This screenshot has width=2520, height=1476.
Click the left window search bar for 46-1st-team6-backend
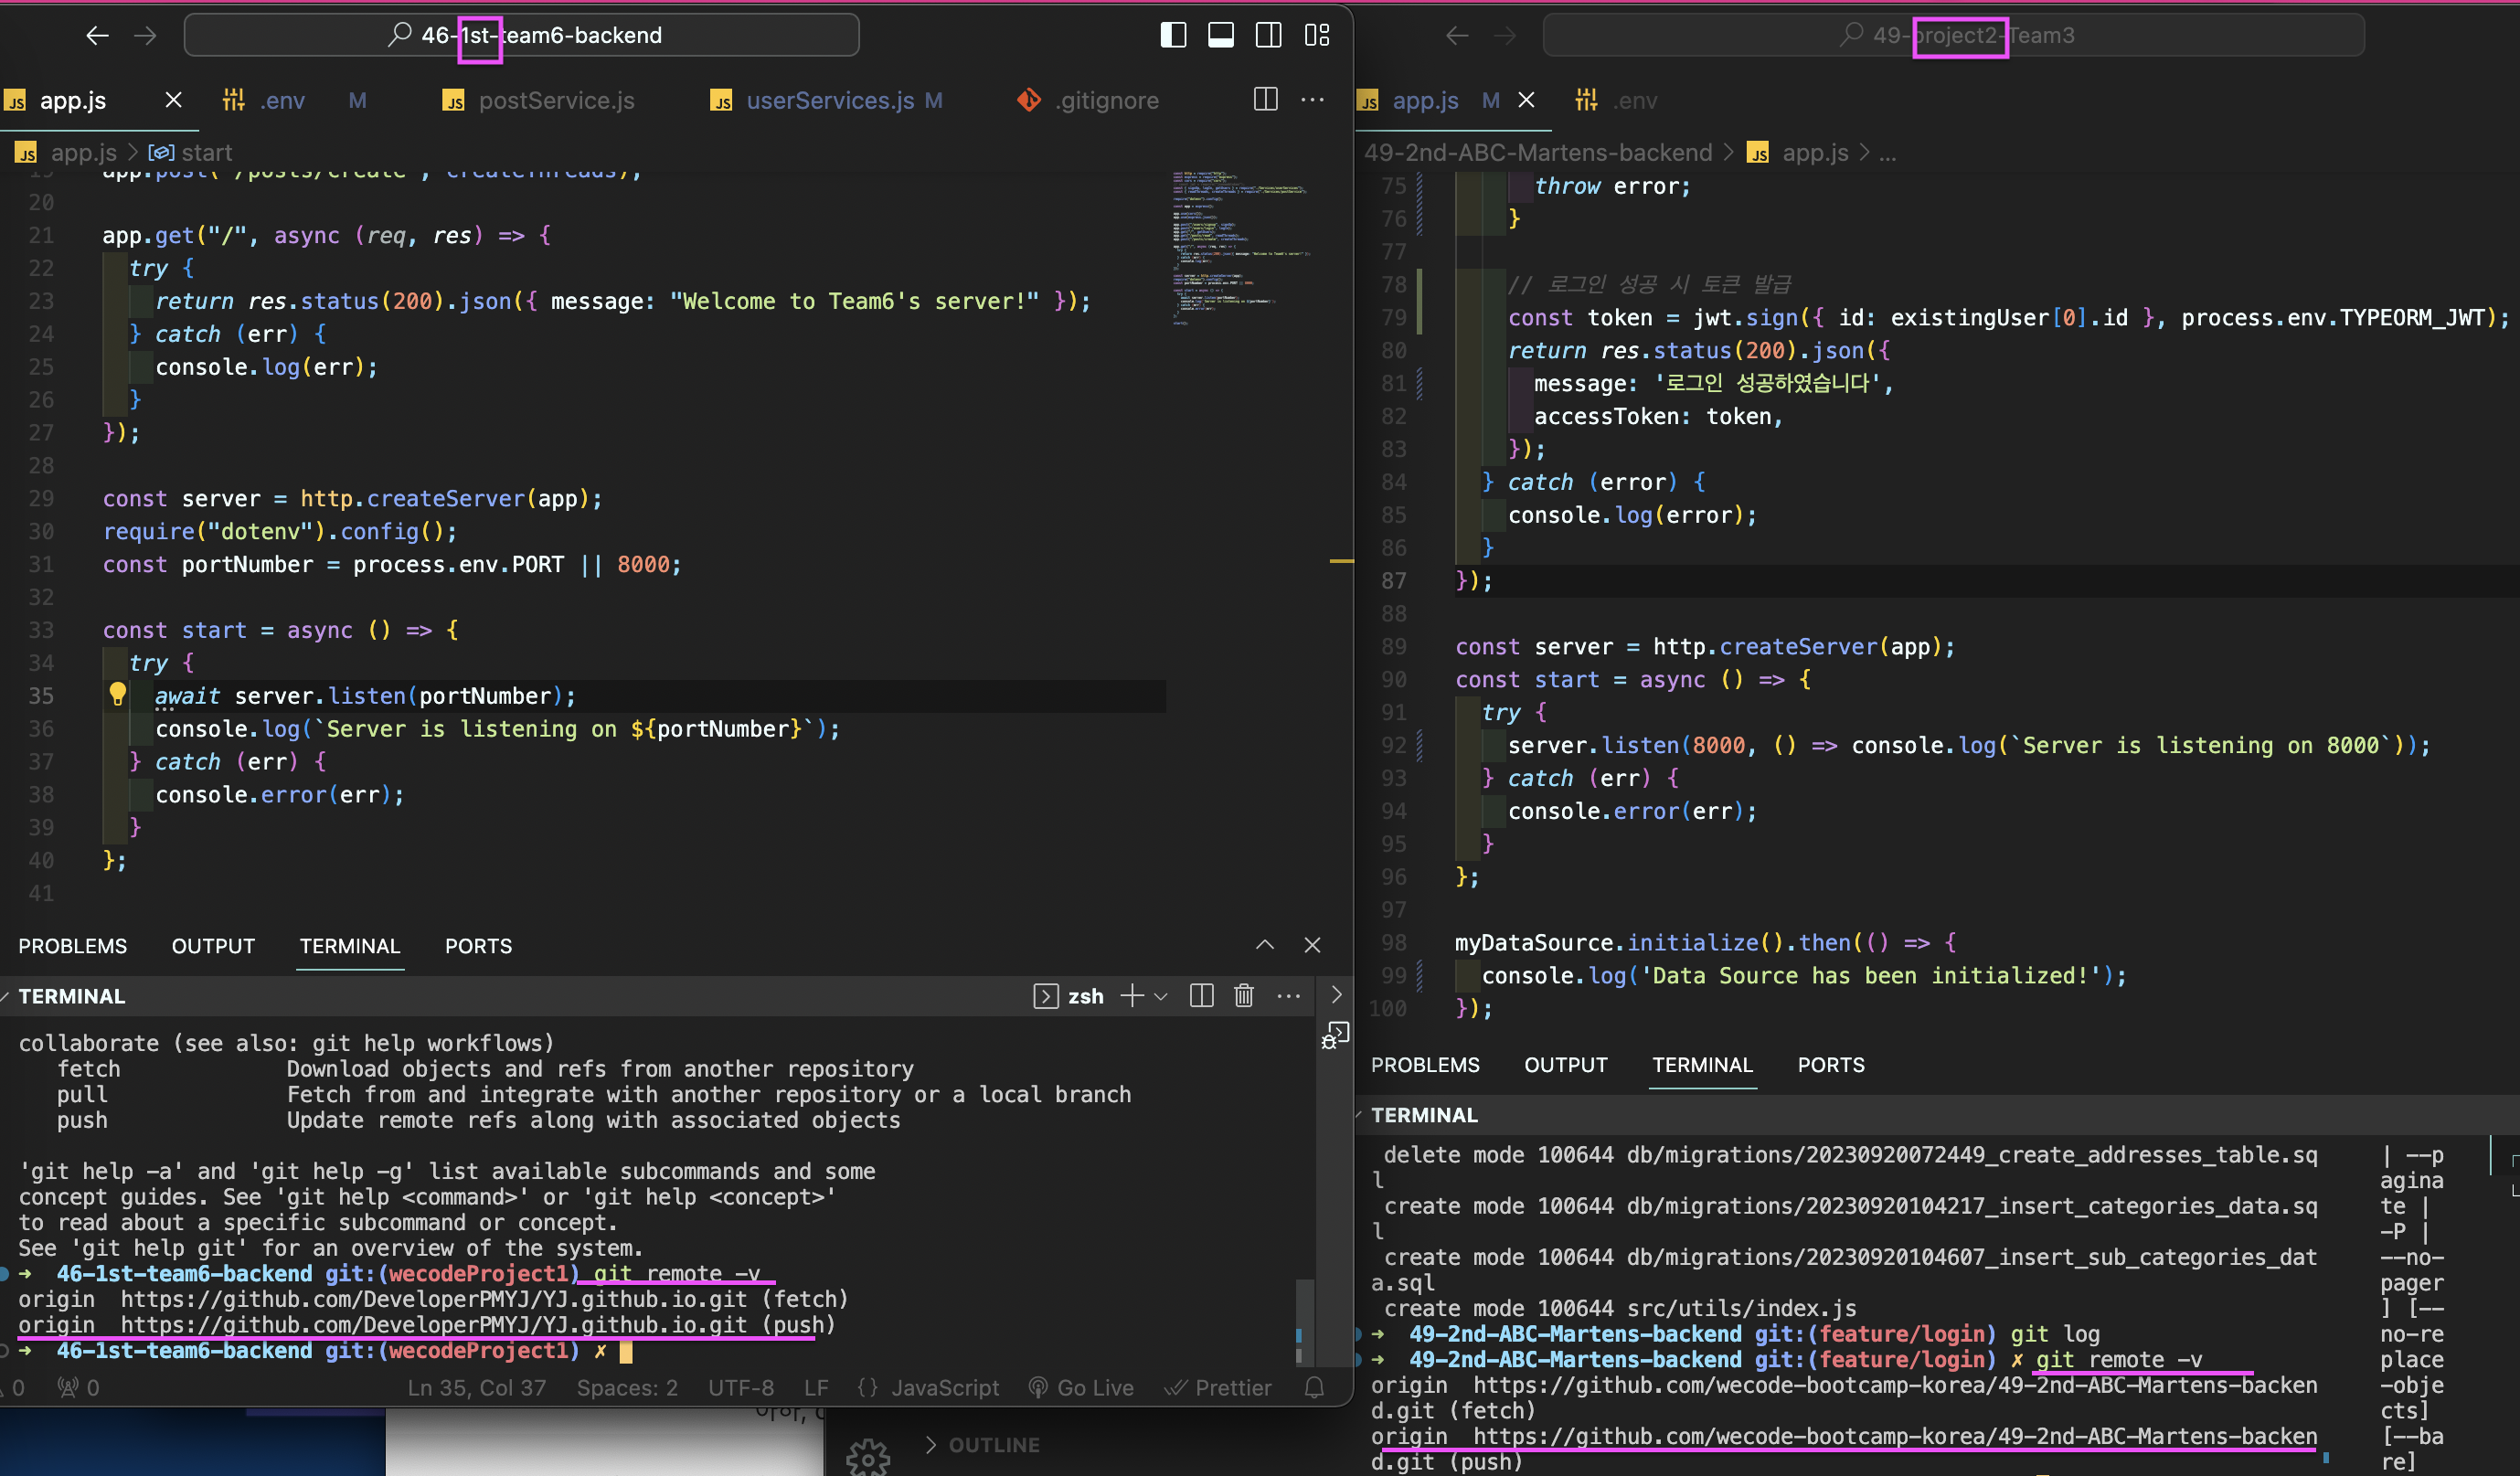(522, 35)
